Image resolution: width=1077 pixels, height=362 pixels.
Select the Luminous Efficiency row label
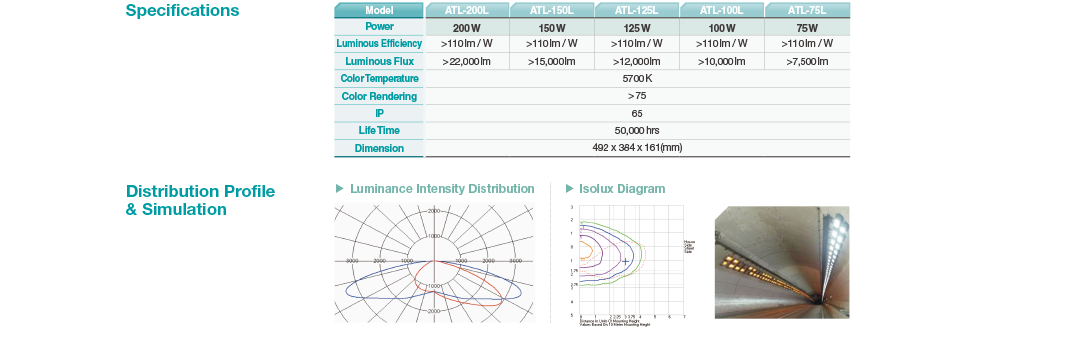[379, 44]
